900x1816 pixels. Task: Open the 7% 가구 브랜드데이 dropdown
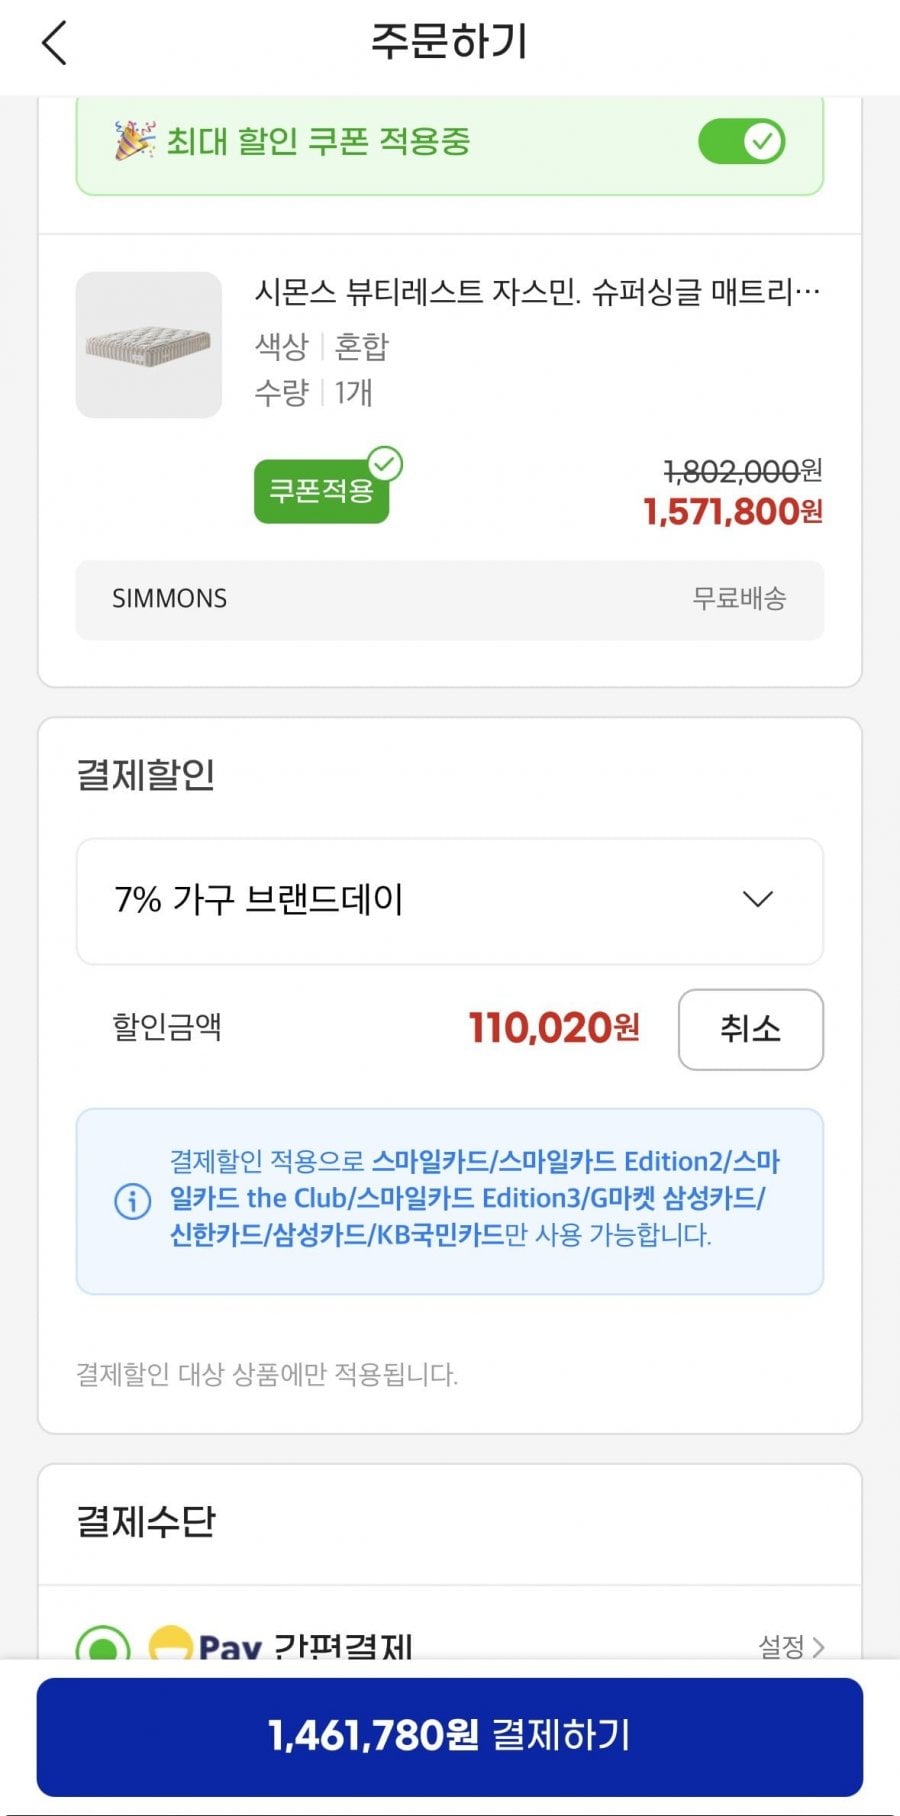(x=449, y=901)
